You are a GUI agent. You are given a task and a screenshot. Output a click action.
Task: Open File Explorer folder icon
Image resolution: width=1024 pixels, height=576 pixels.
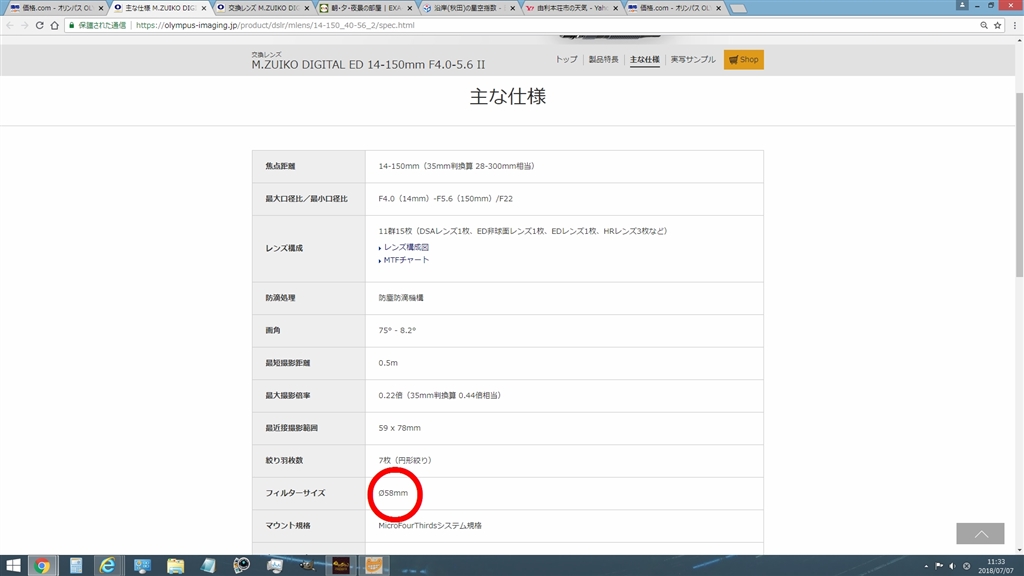175,566
